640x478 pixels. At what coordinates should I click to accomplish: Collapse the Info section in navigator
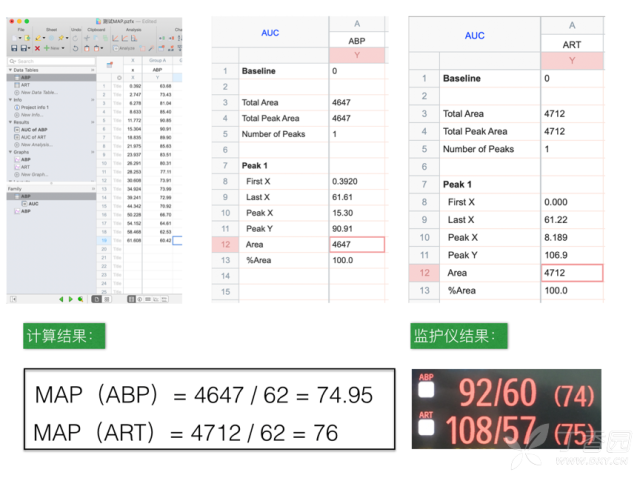10,100
